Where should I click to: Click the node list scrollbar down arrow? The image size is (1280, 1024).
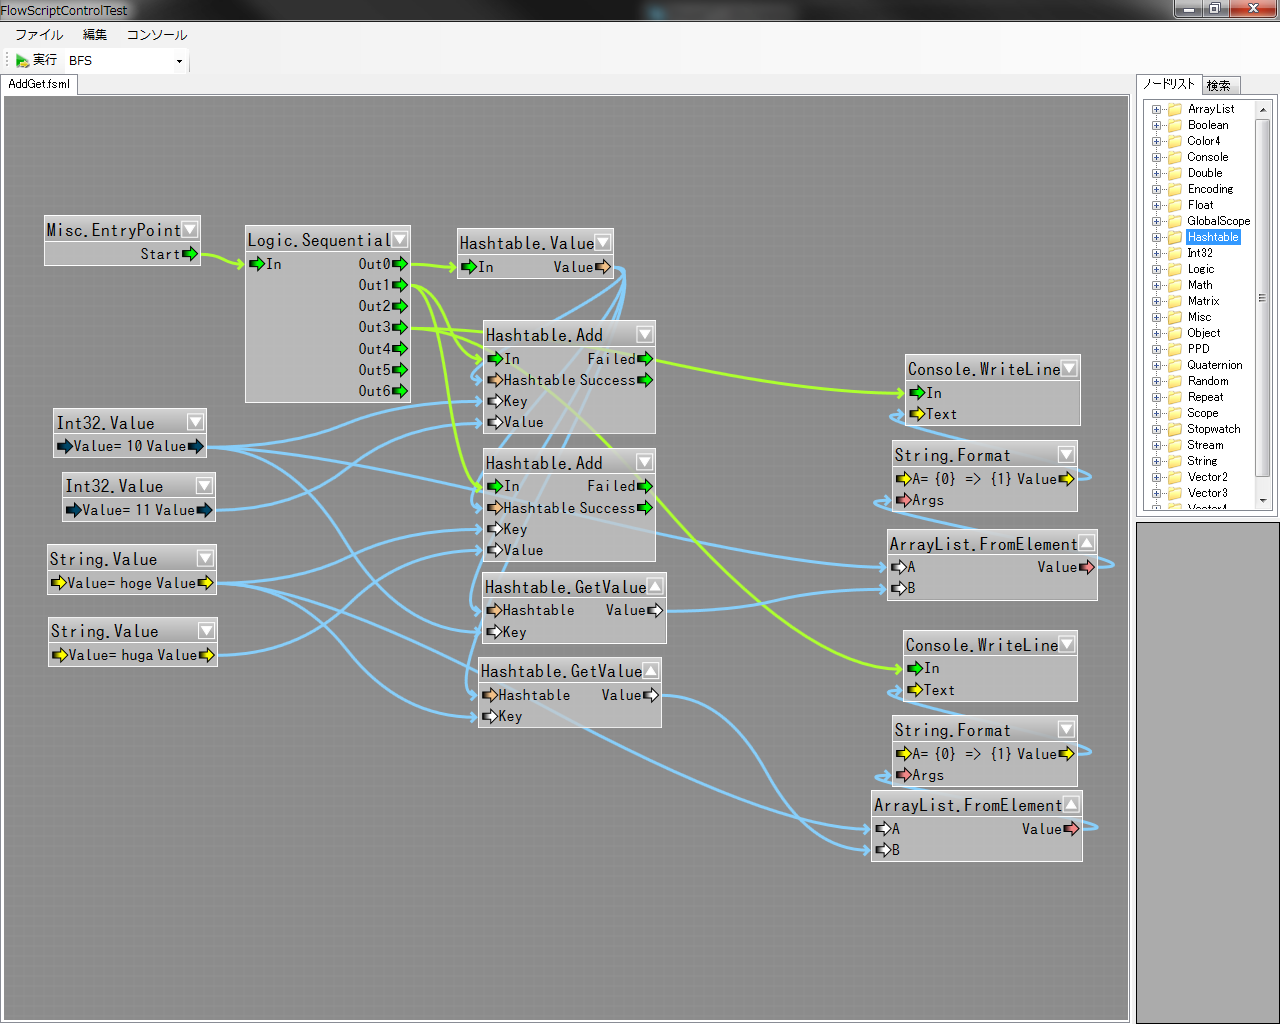(1263, 500)
